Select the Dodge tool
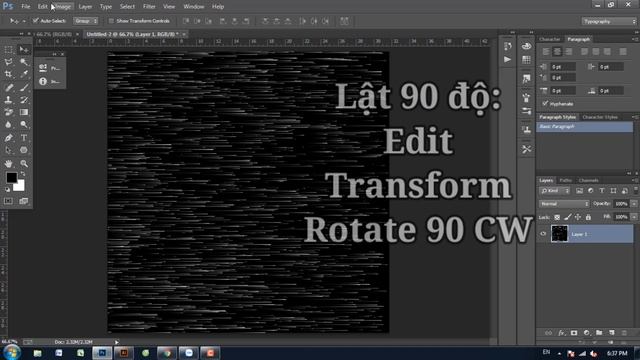 tap(24, 124)
